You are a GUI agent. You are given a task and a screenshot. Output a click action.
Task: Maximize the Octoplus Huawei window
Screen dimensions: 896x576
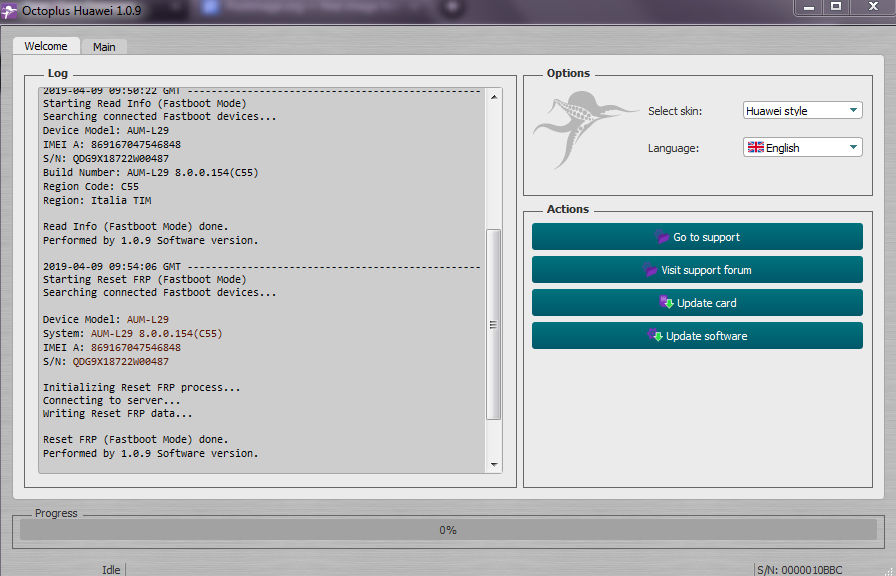point(836,7)
